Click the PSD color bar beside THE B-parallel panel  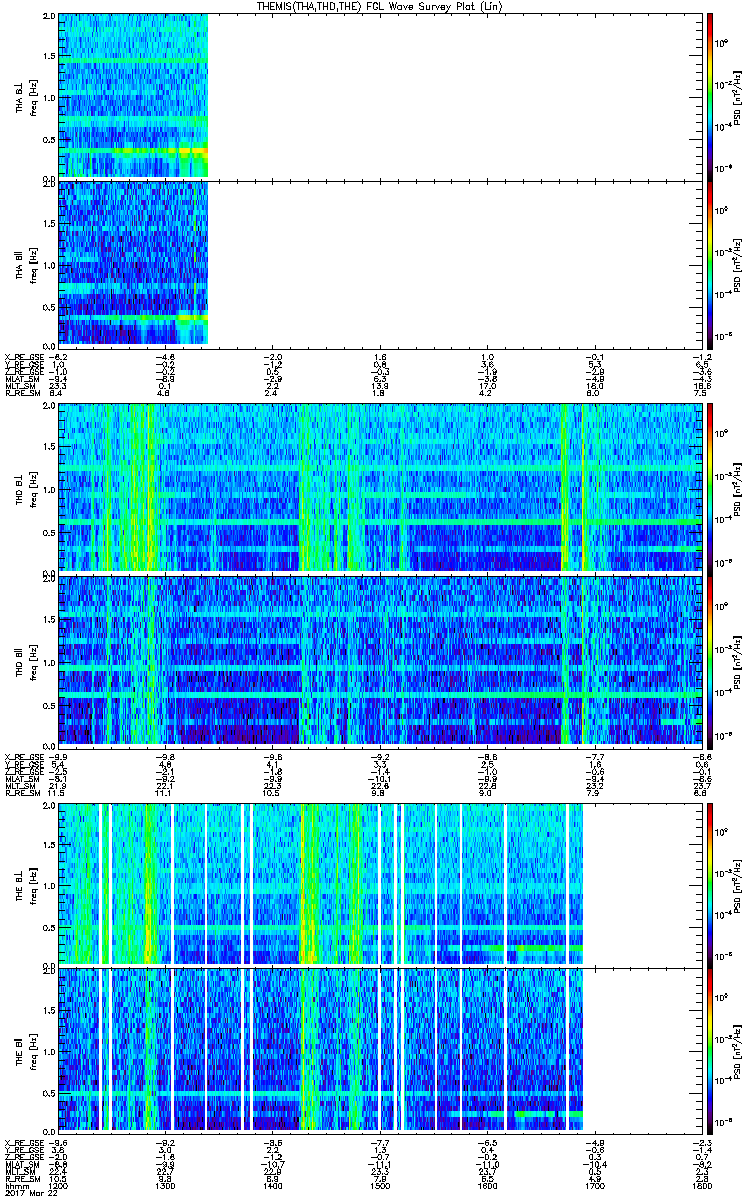(x=709, y=1049)
